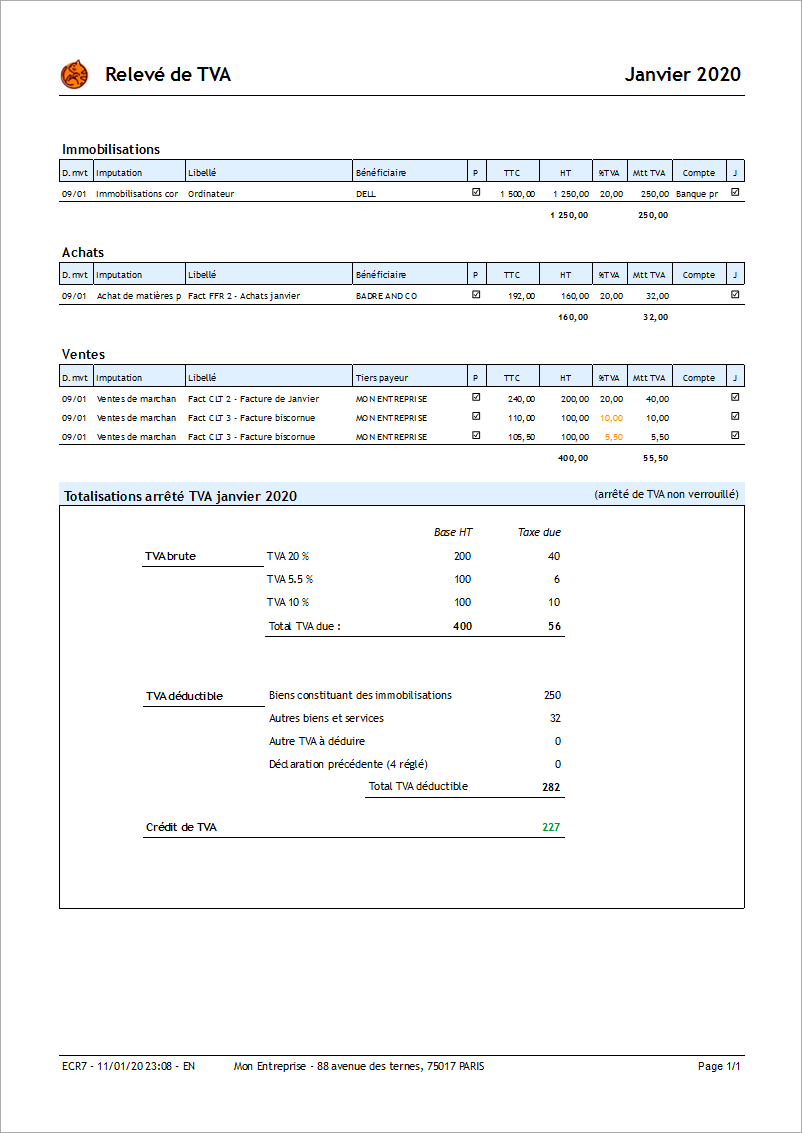The image size is (802, 1133).
Task: Toggle J checkbox for Fact FFR 2 purchase
Action: (x=735, y=295)
